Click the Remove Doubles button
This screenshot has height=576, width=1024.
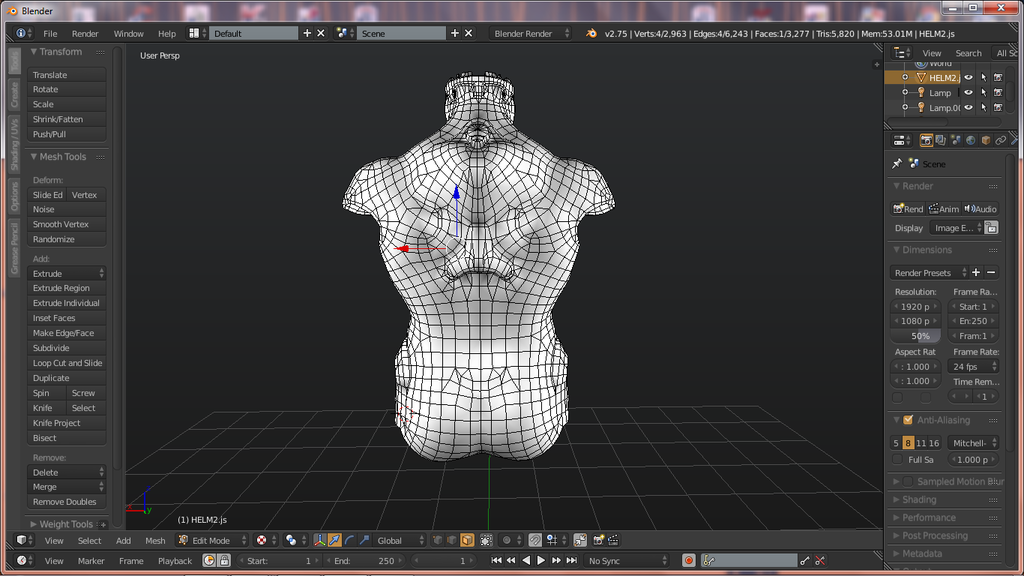pyautogui.click(x=67, y=502)
